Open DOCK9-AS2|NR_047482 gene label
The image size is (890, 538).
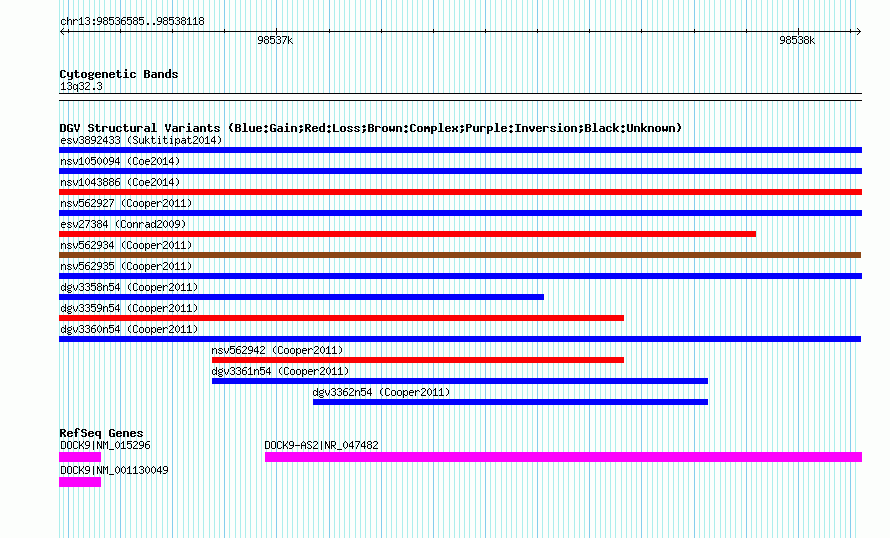322,445
